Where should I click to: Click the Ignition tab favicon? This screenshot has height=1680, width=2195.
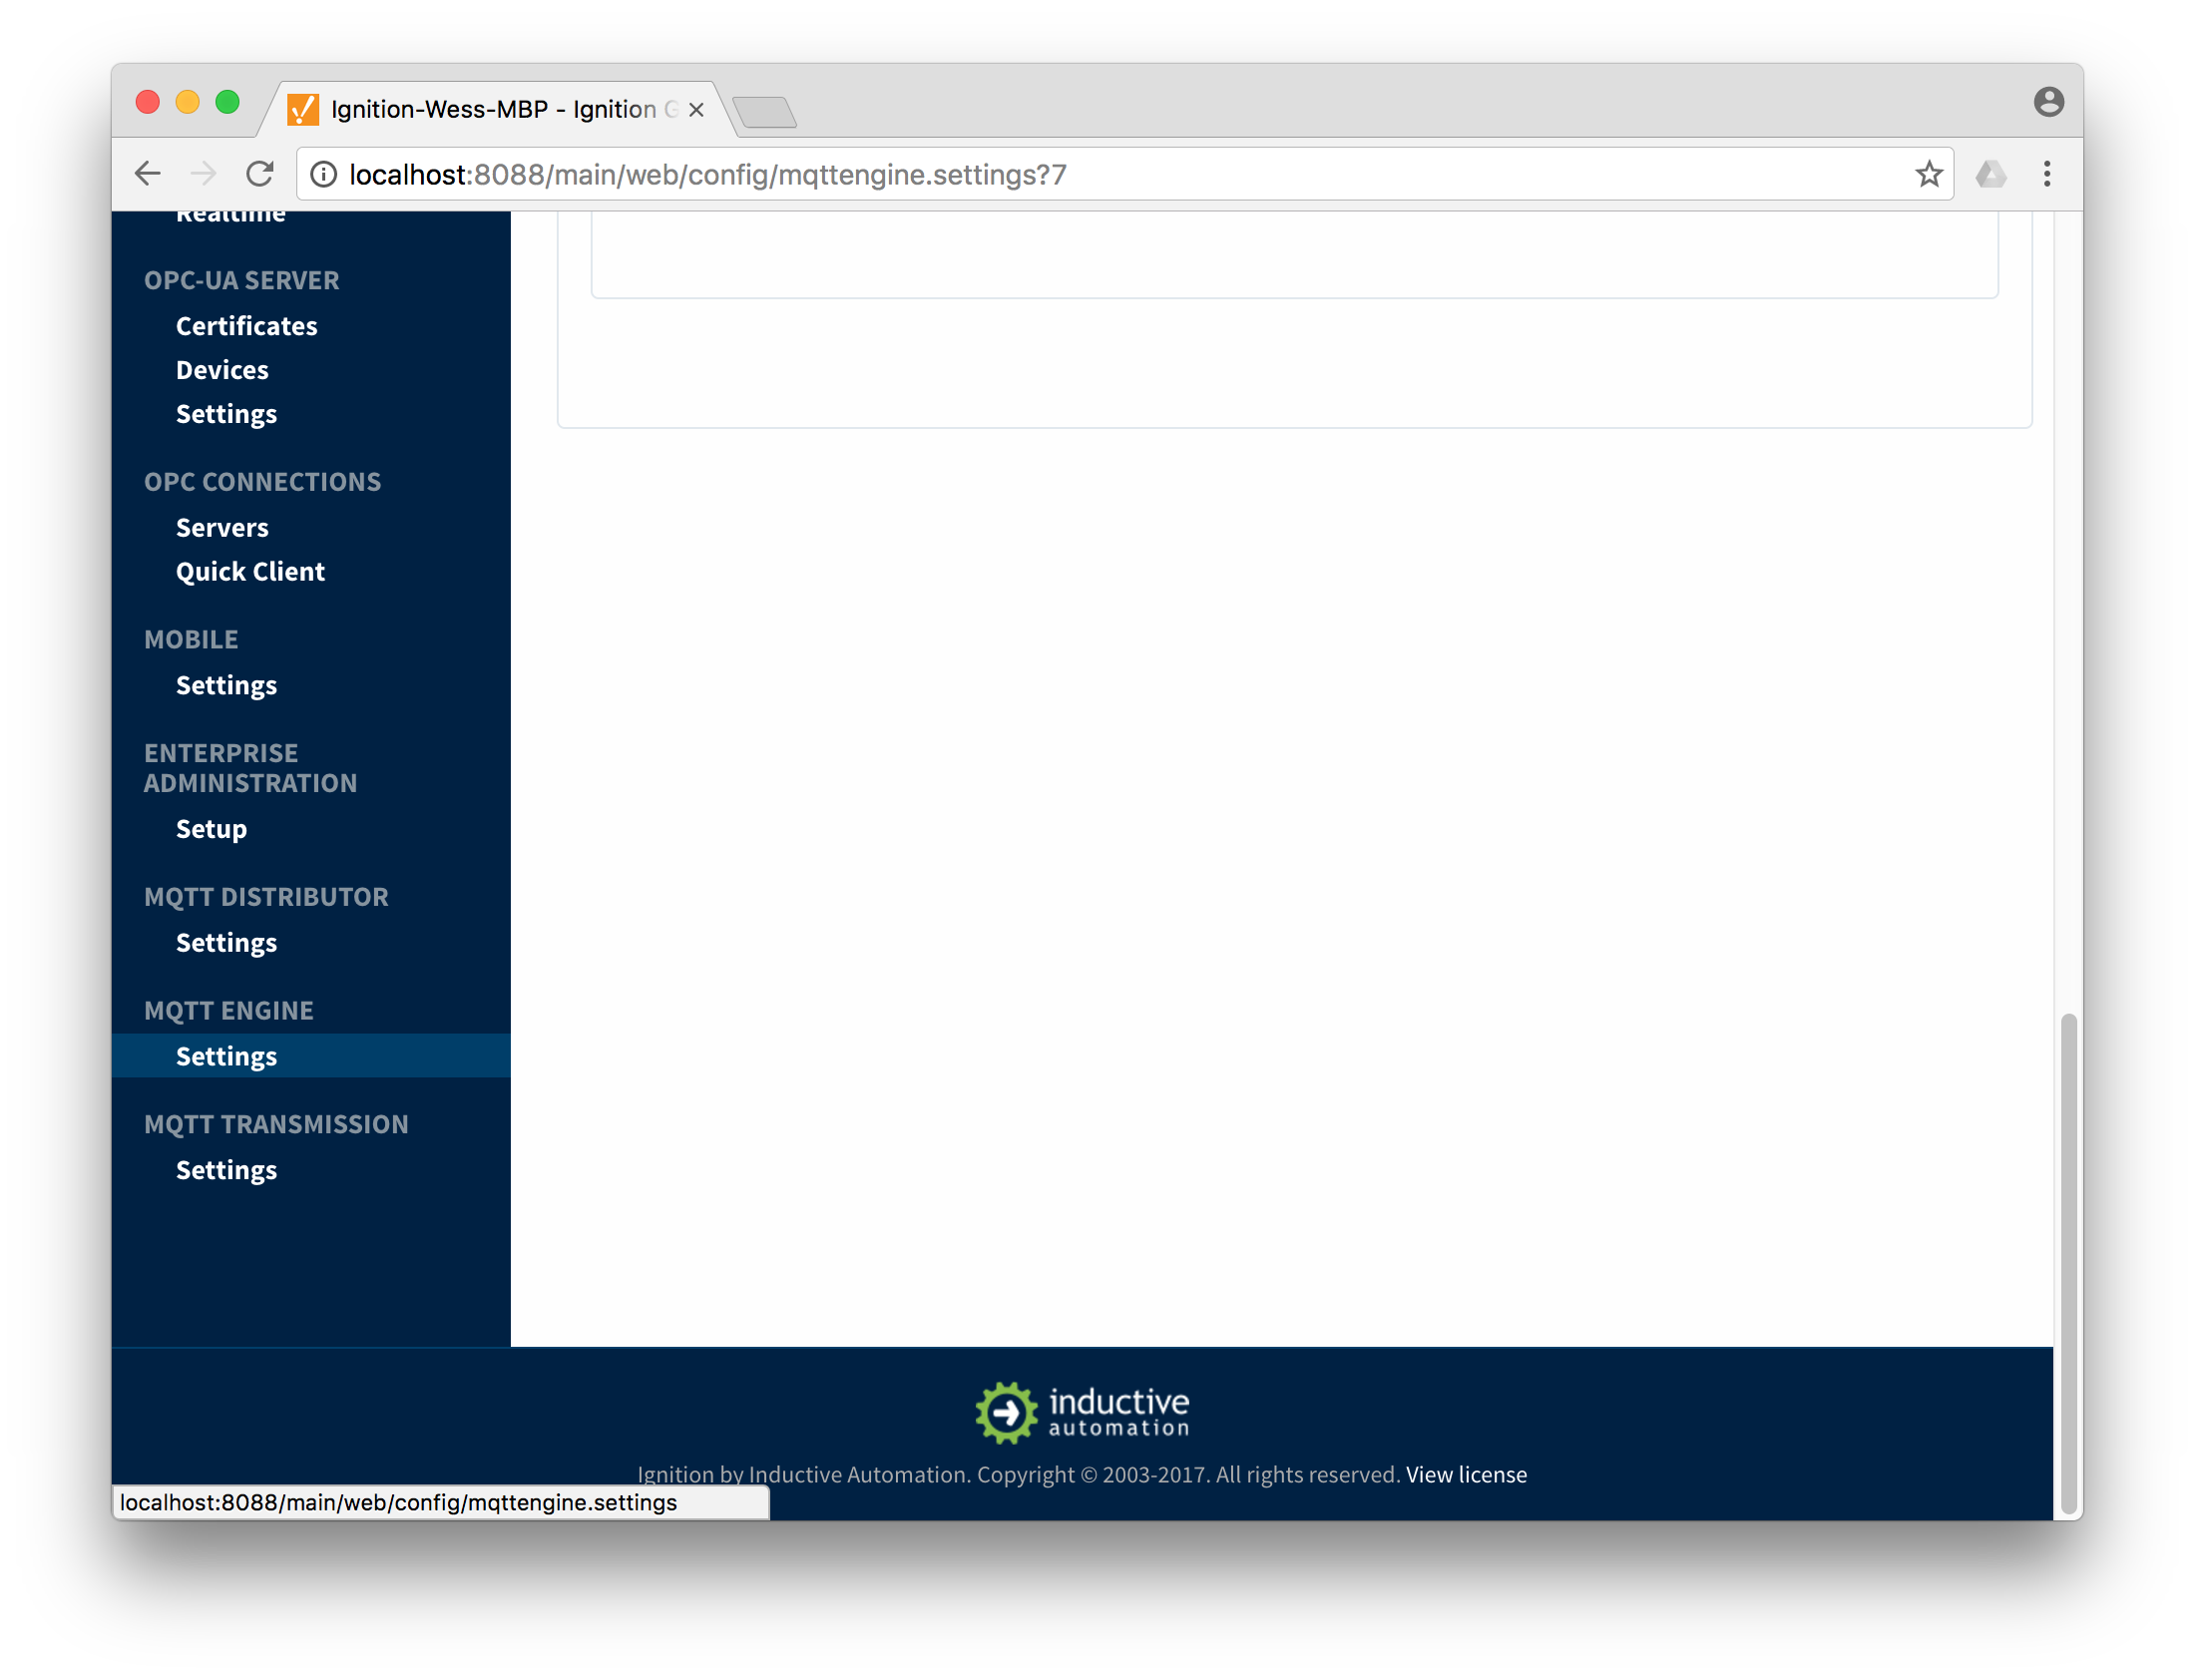coord(303,109)
